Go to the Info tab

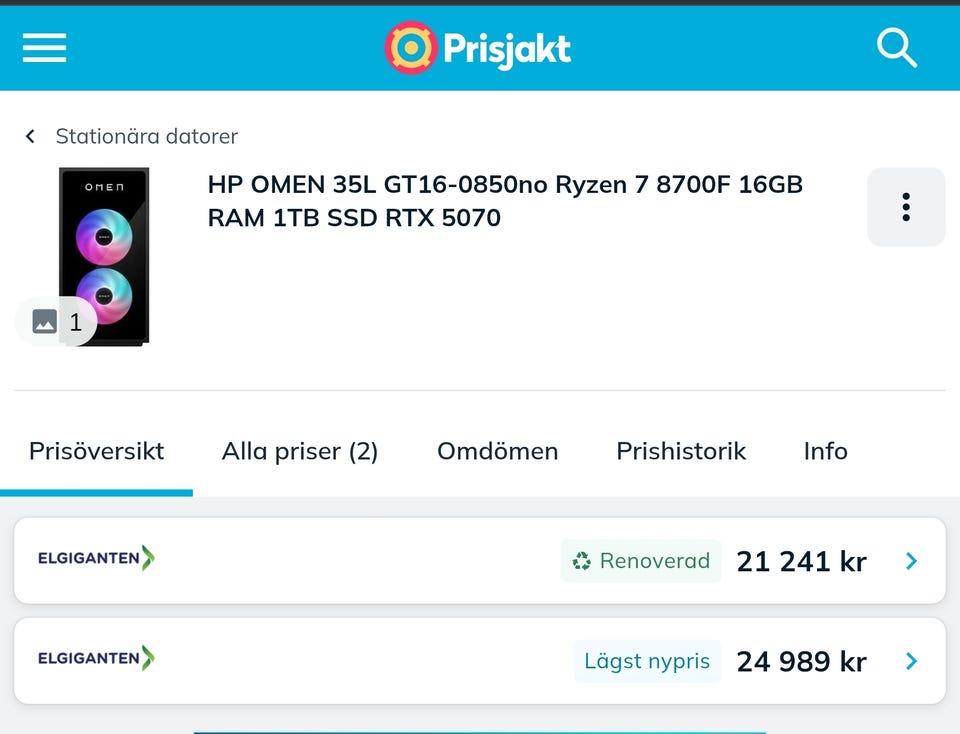(825, 451)
